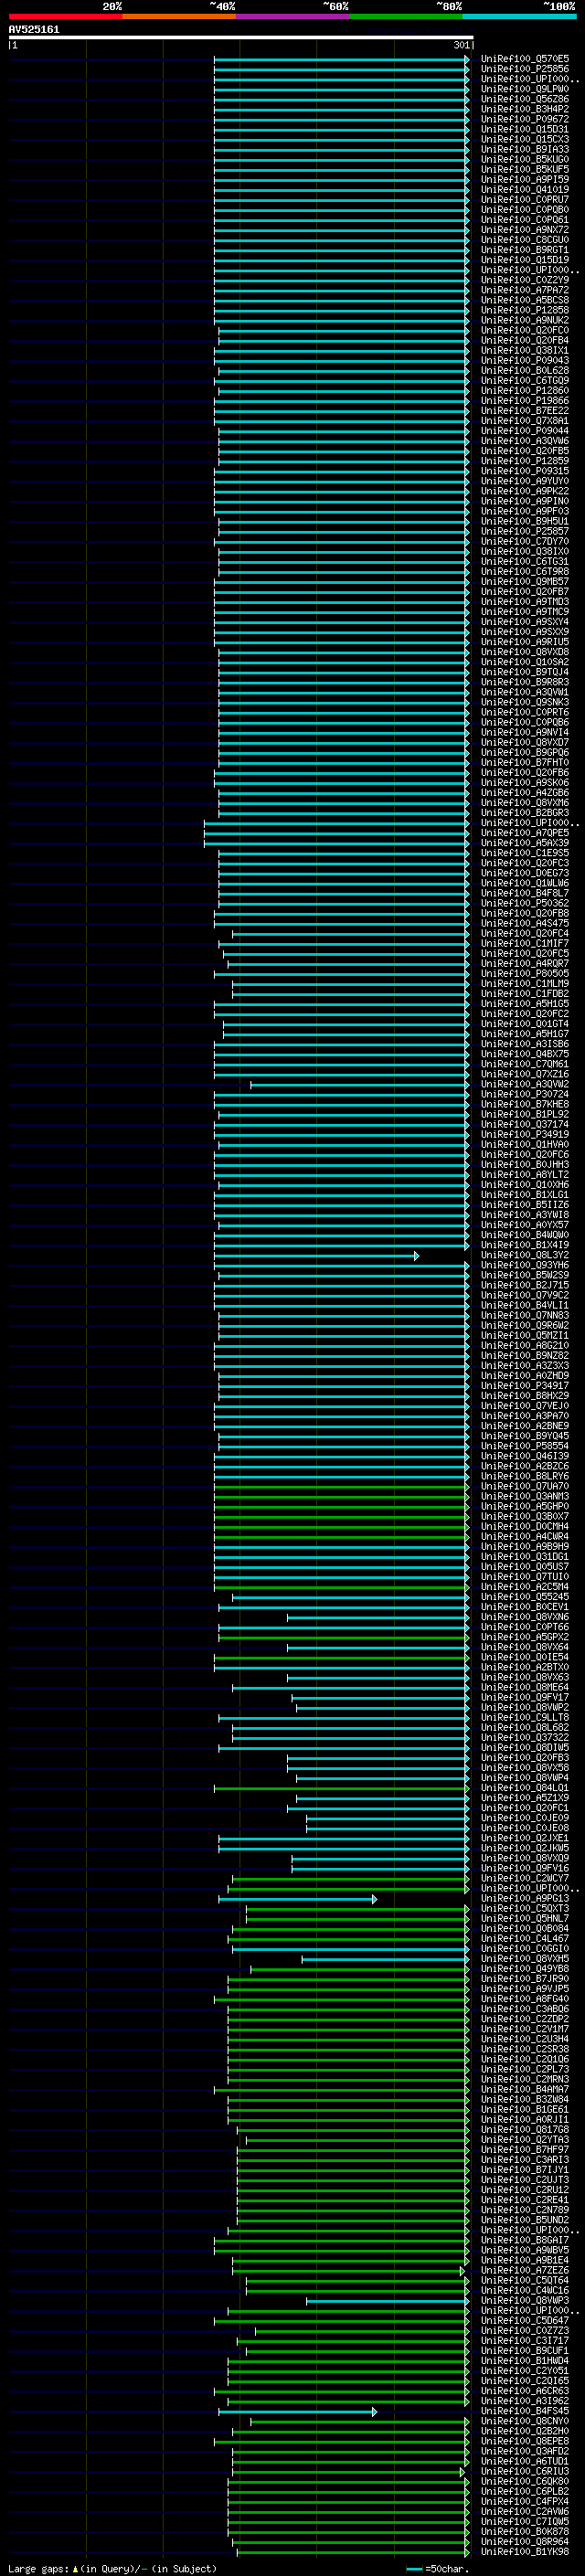The height and width of the screenshot is (2576, 585).
Task: Select label UniRef100_B5KUG0
Action: coord(524,159)
